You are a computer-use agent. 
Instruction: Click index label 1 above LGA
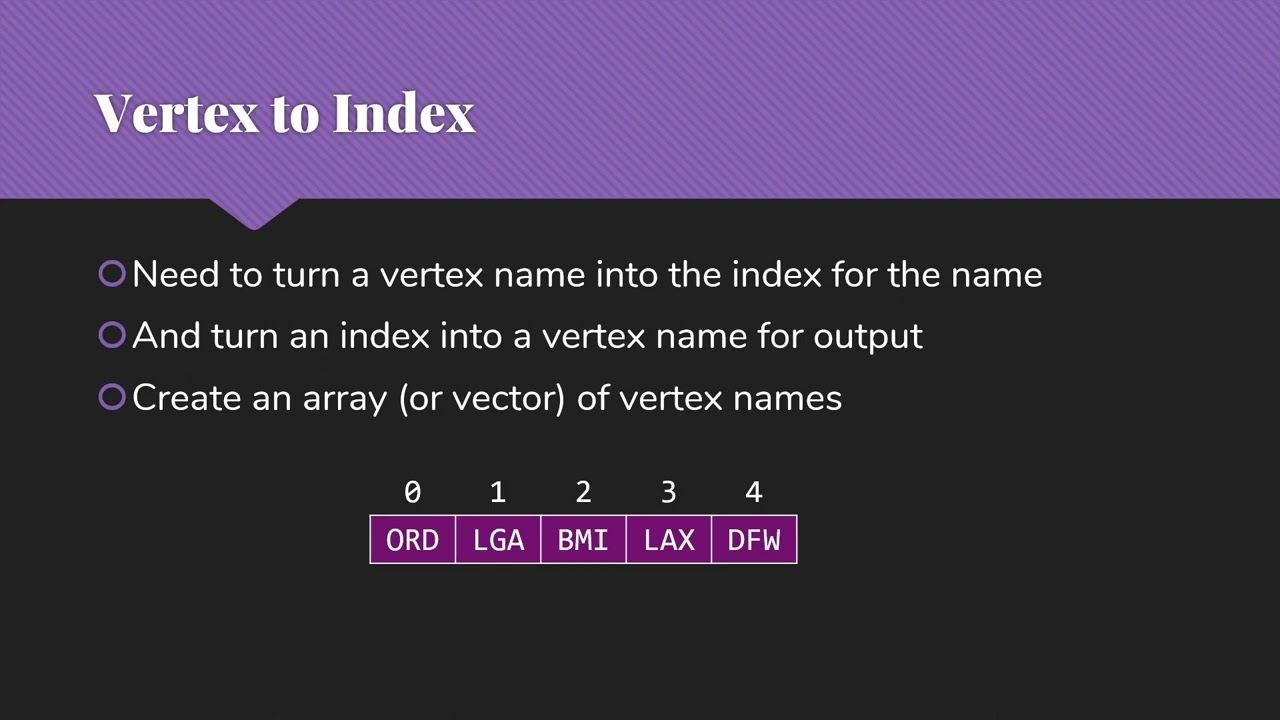pyautogui.click(x=498, y=492)
